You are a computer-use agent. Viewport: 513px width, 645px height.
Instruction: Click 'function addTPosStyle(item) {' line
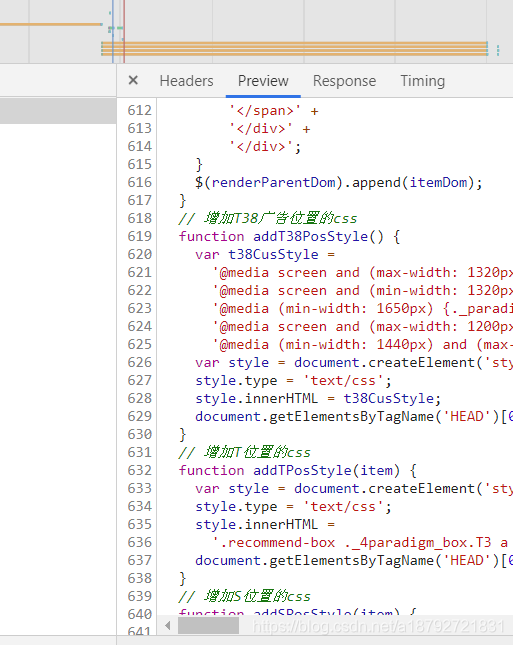point(298,470)
